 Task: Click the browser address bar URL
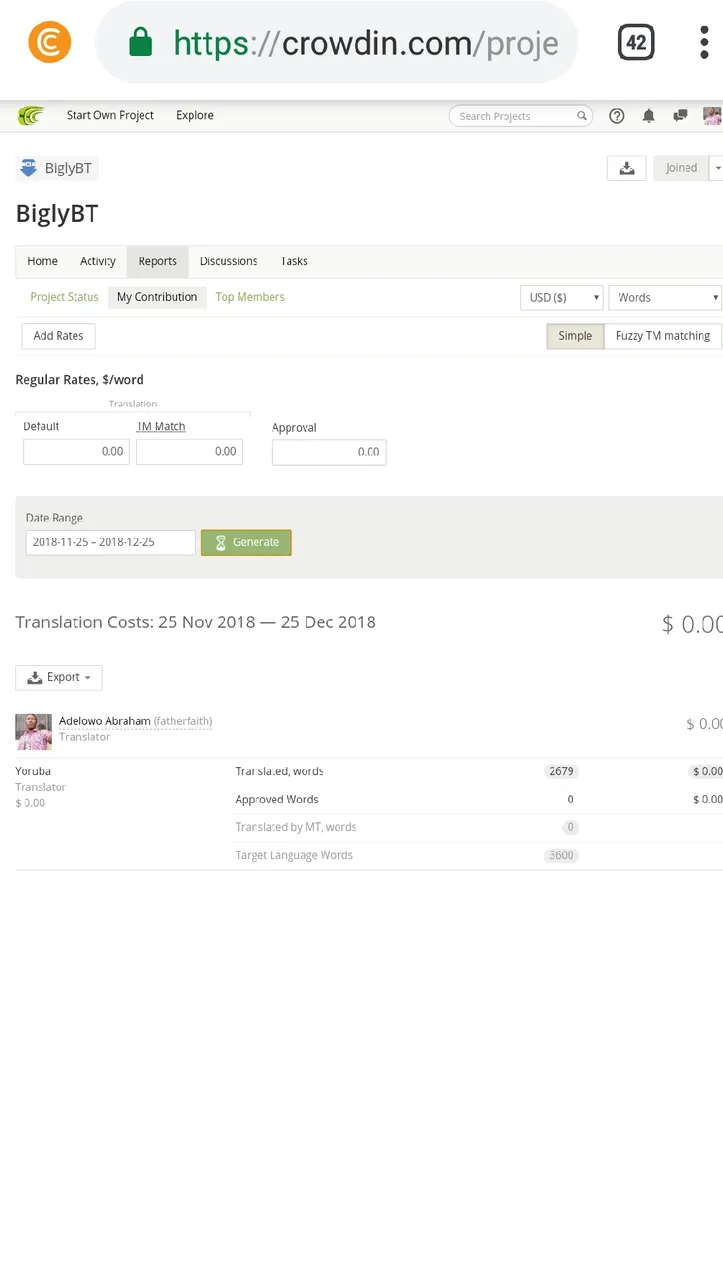click(365, 43)
